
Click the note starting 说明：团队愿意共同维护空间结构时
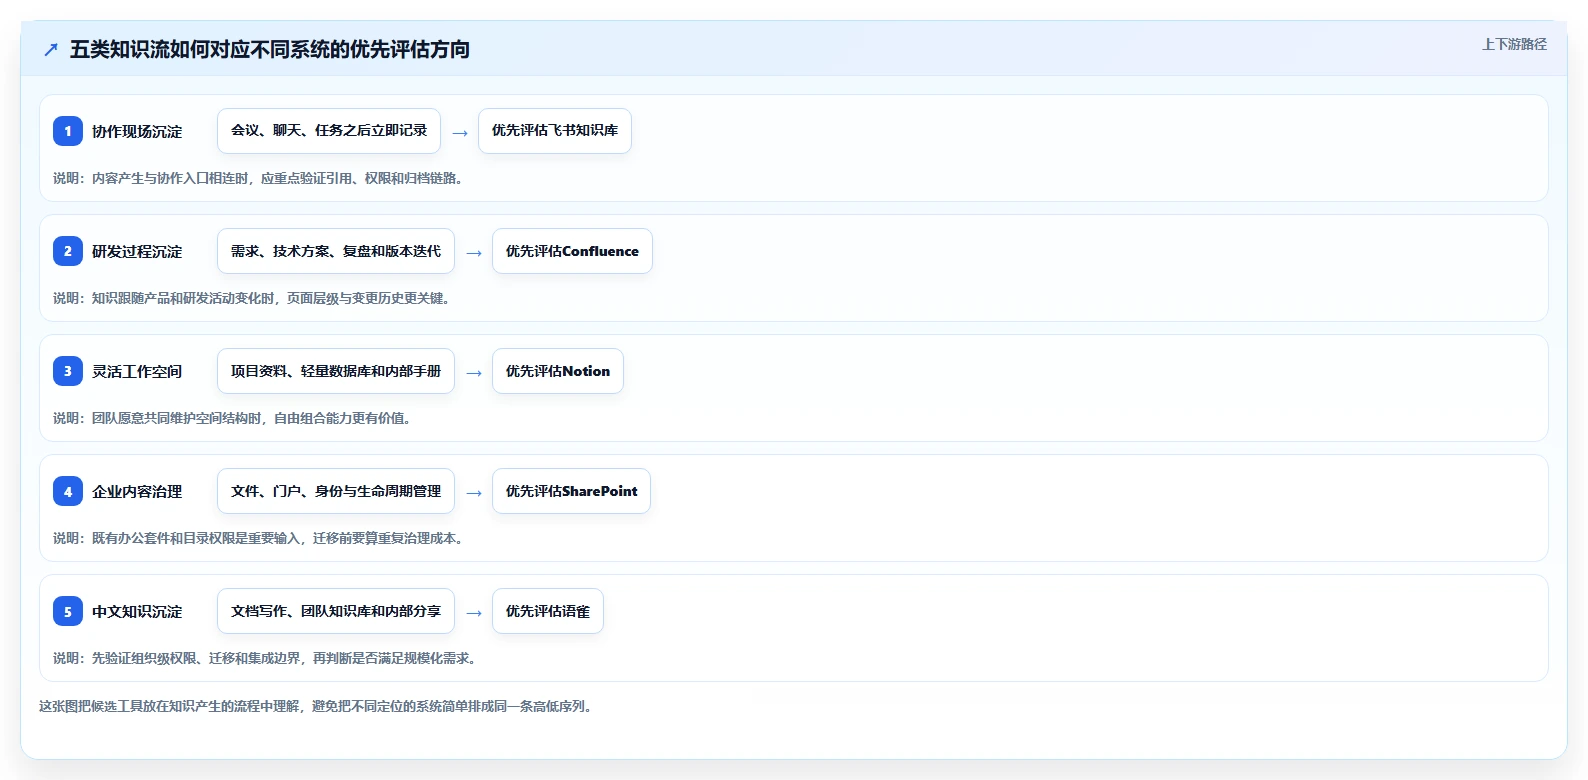tap(232, 418)
